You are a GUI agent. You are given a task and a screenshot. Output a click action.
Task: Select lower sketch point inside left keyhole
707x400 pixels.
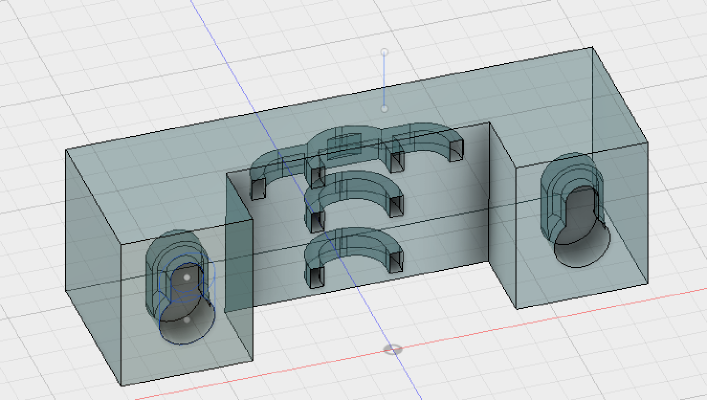tap(187, 320)
